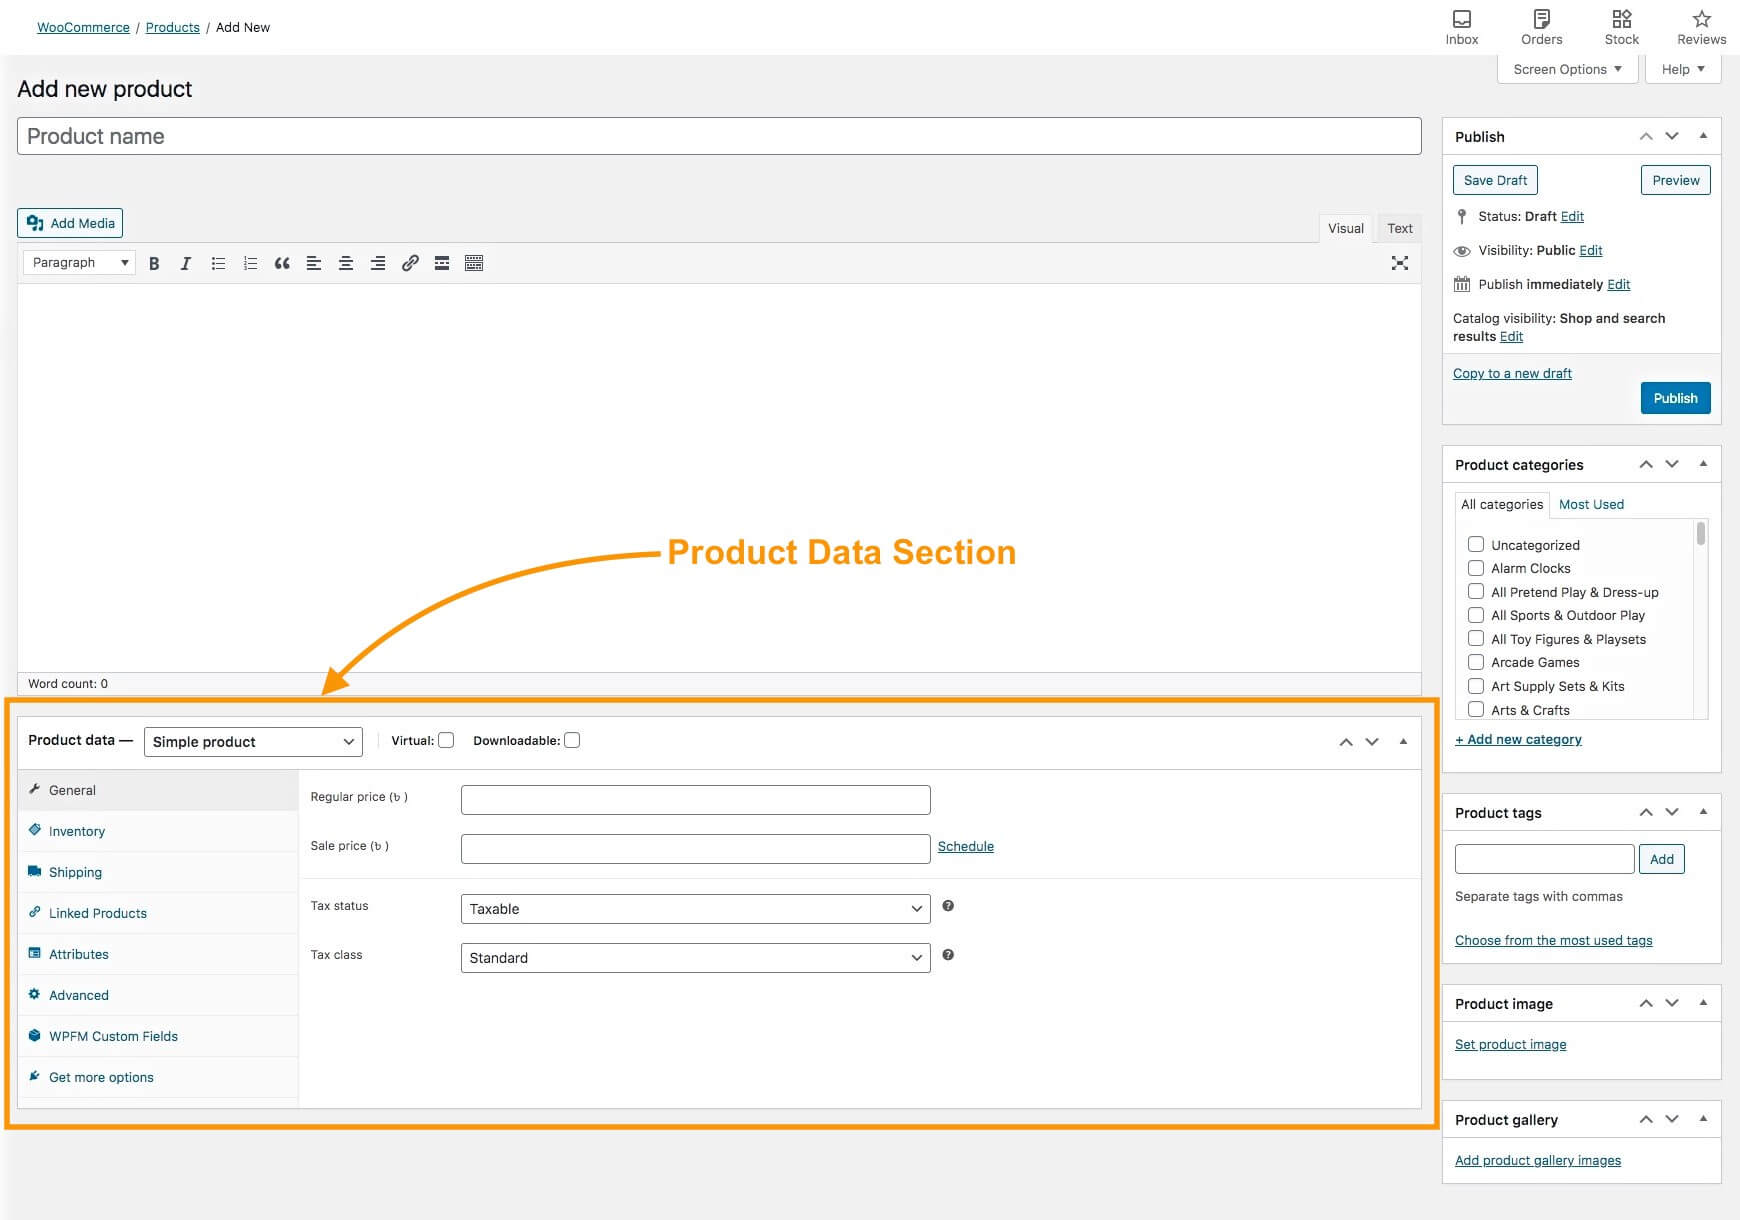Image resolution: width=1740 pixels, height=1220 pixels.
Task: Click the Orders icon in the top bar
Action: click(x=1540, y=20)
